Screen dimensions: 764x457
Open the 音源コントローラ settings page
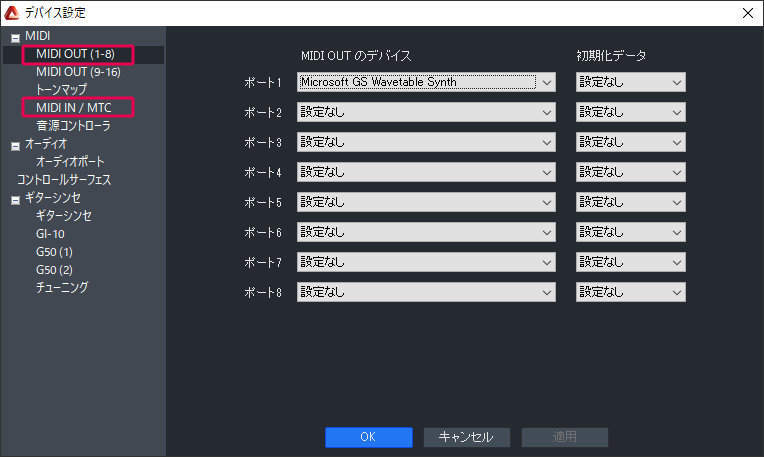(73, 126)
